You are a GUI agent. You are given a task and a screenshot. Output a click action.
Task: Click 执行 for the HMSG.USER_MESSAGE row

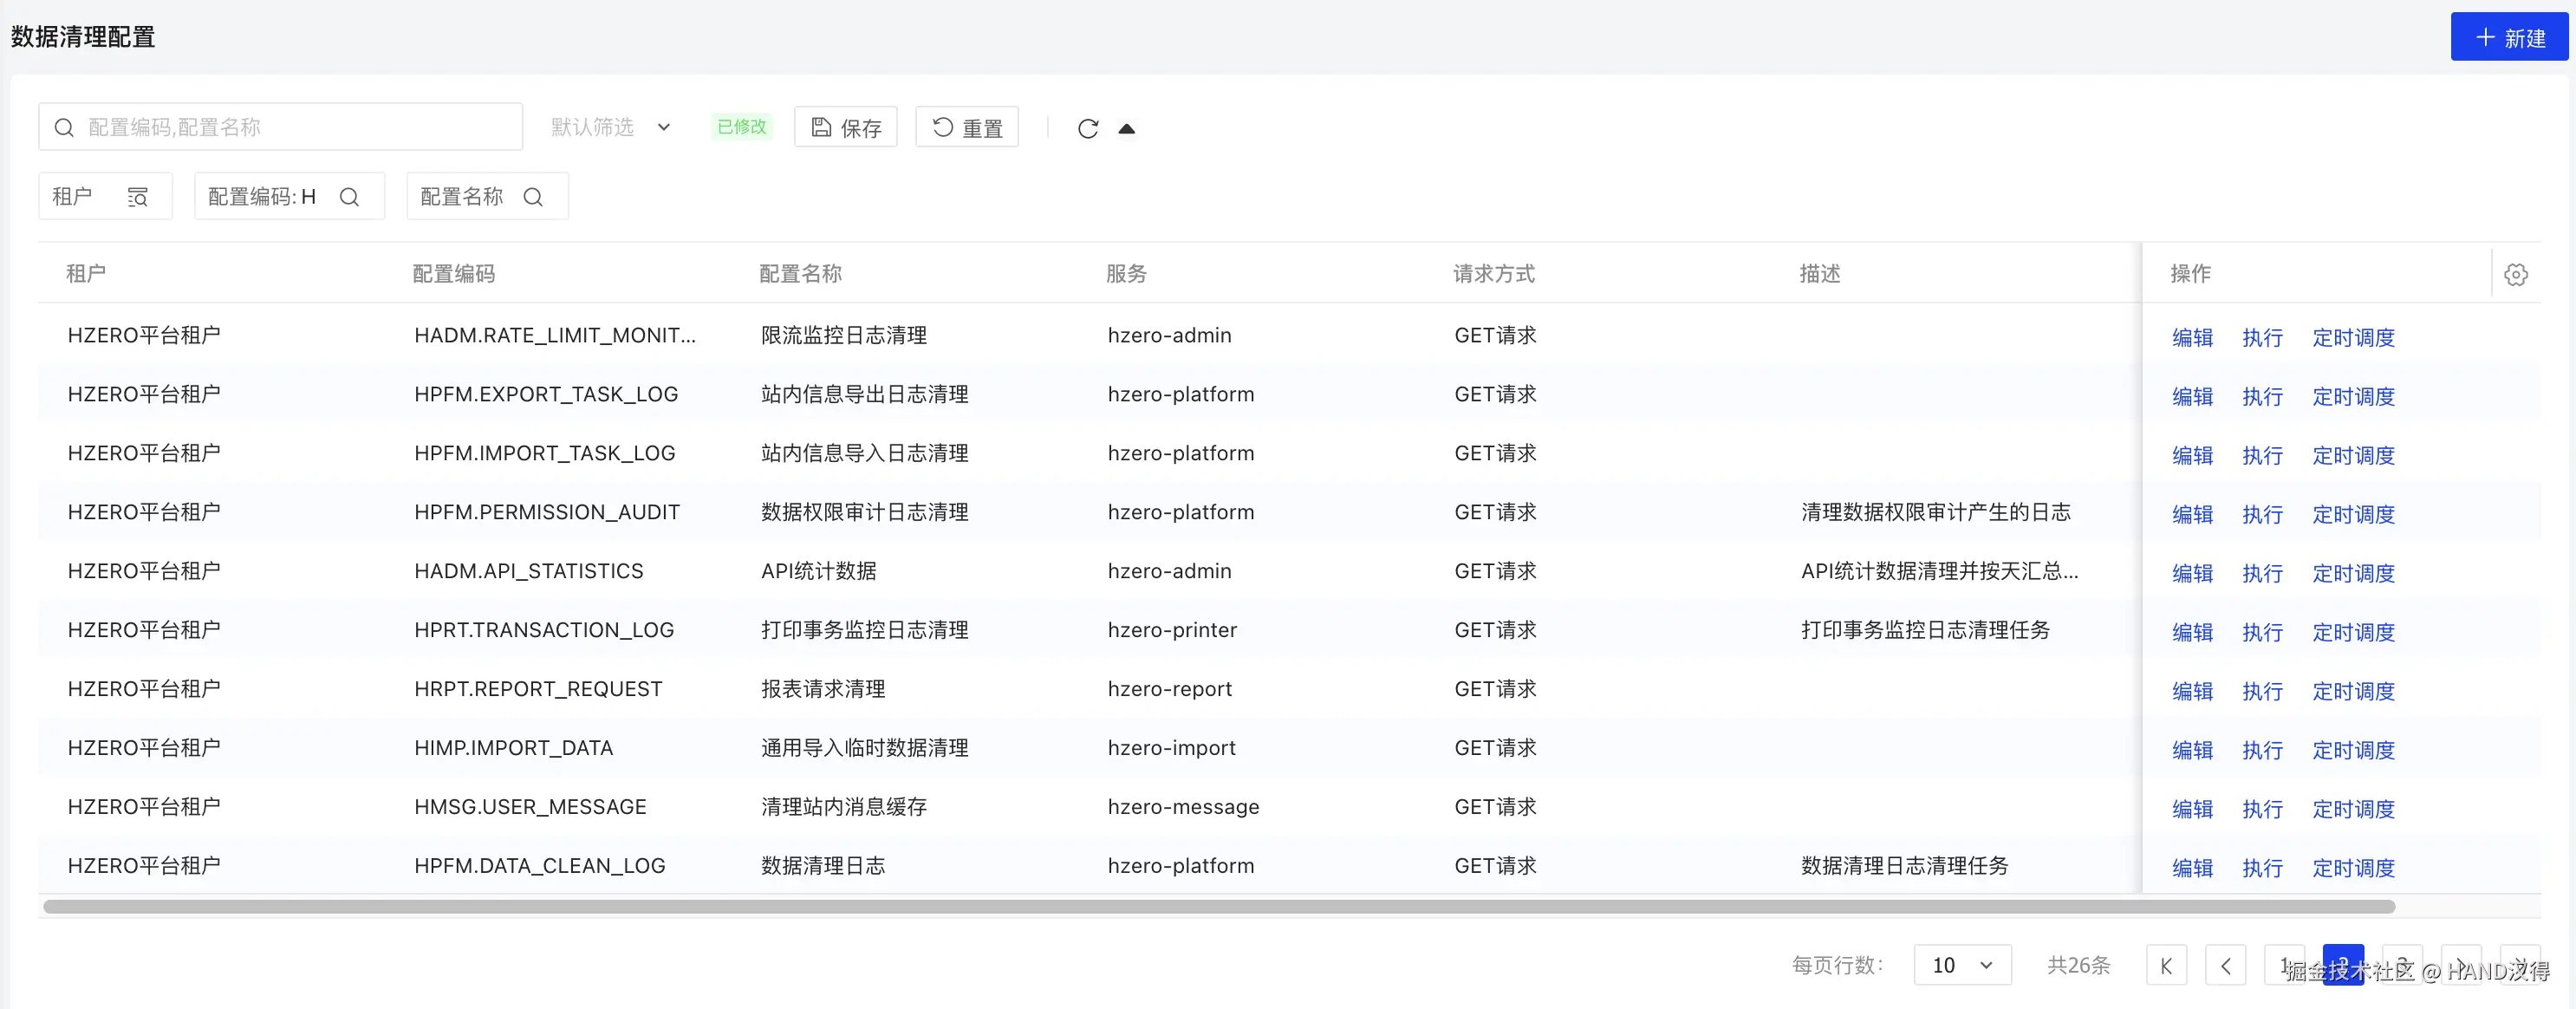pos(2262,809)
